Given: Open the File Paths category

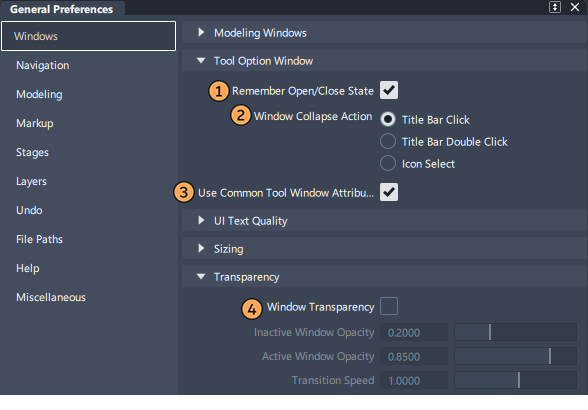Looking at the screenshot, I should click(x=39, y=239).
